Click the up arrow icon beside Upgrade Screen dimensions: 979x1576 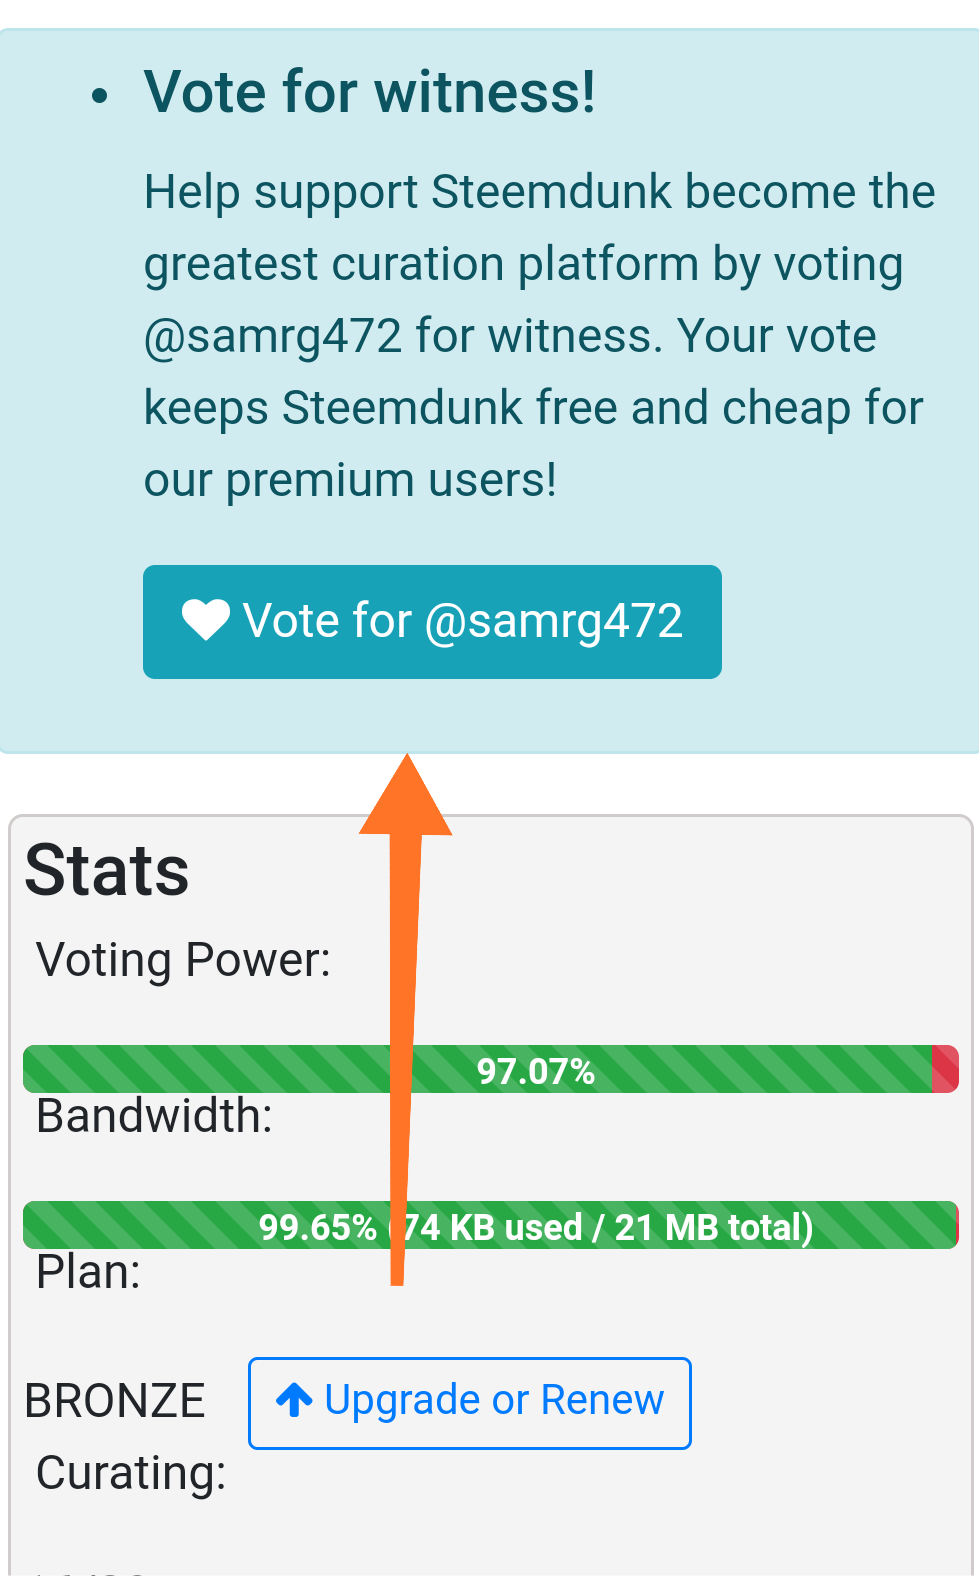[x=294, y=1401]
